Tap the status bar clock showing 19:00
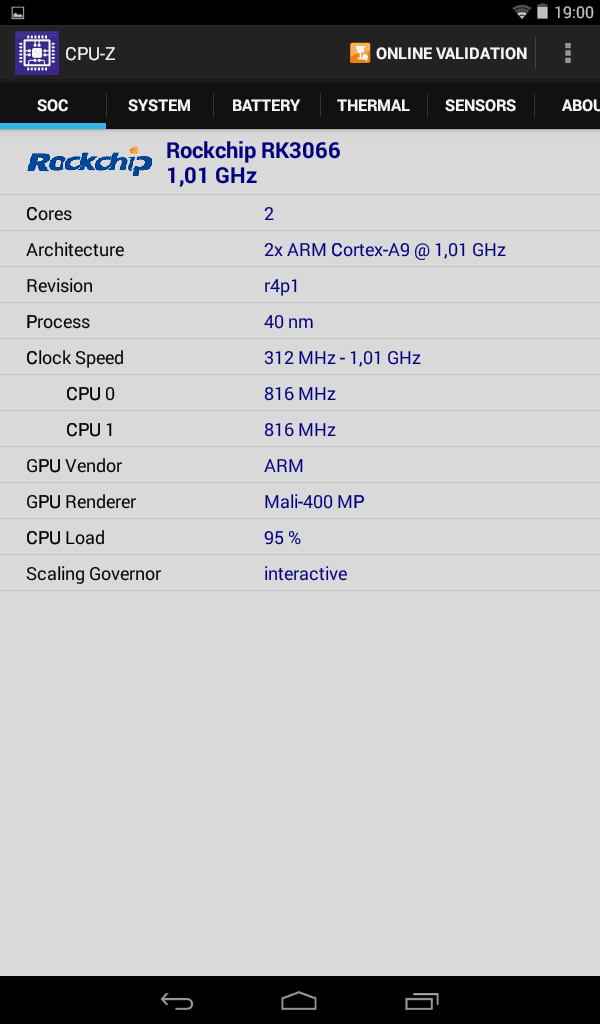The height and width of the screenshot is (1024, 600). pos(574,12)
